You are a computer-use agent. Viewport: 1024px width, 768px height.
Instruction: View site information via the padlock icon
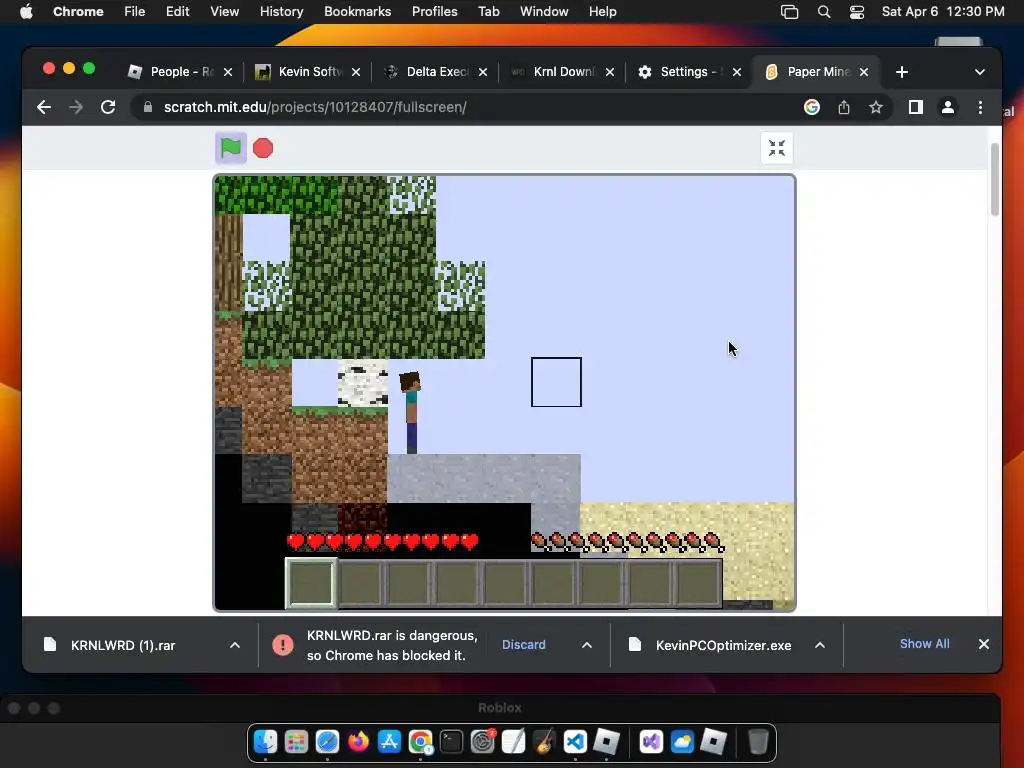coord(148,107)
